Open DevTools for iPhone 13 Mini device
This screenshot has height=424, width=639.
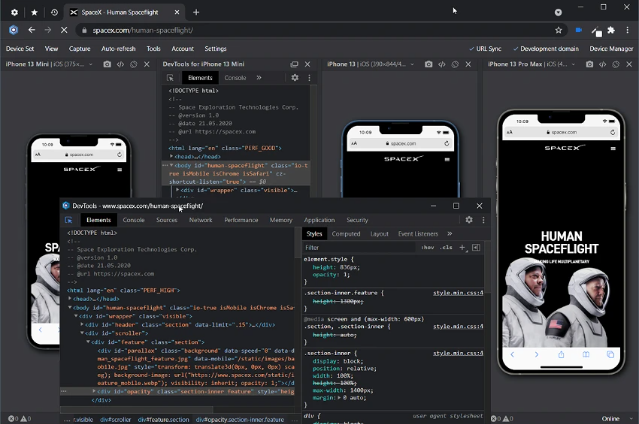pyautogui.click(x=120, y=64)
